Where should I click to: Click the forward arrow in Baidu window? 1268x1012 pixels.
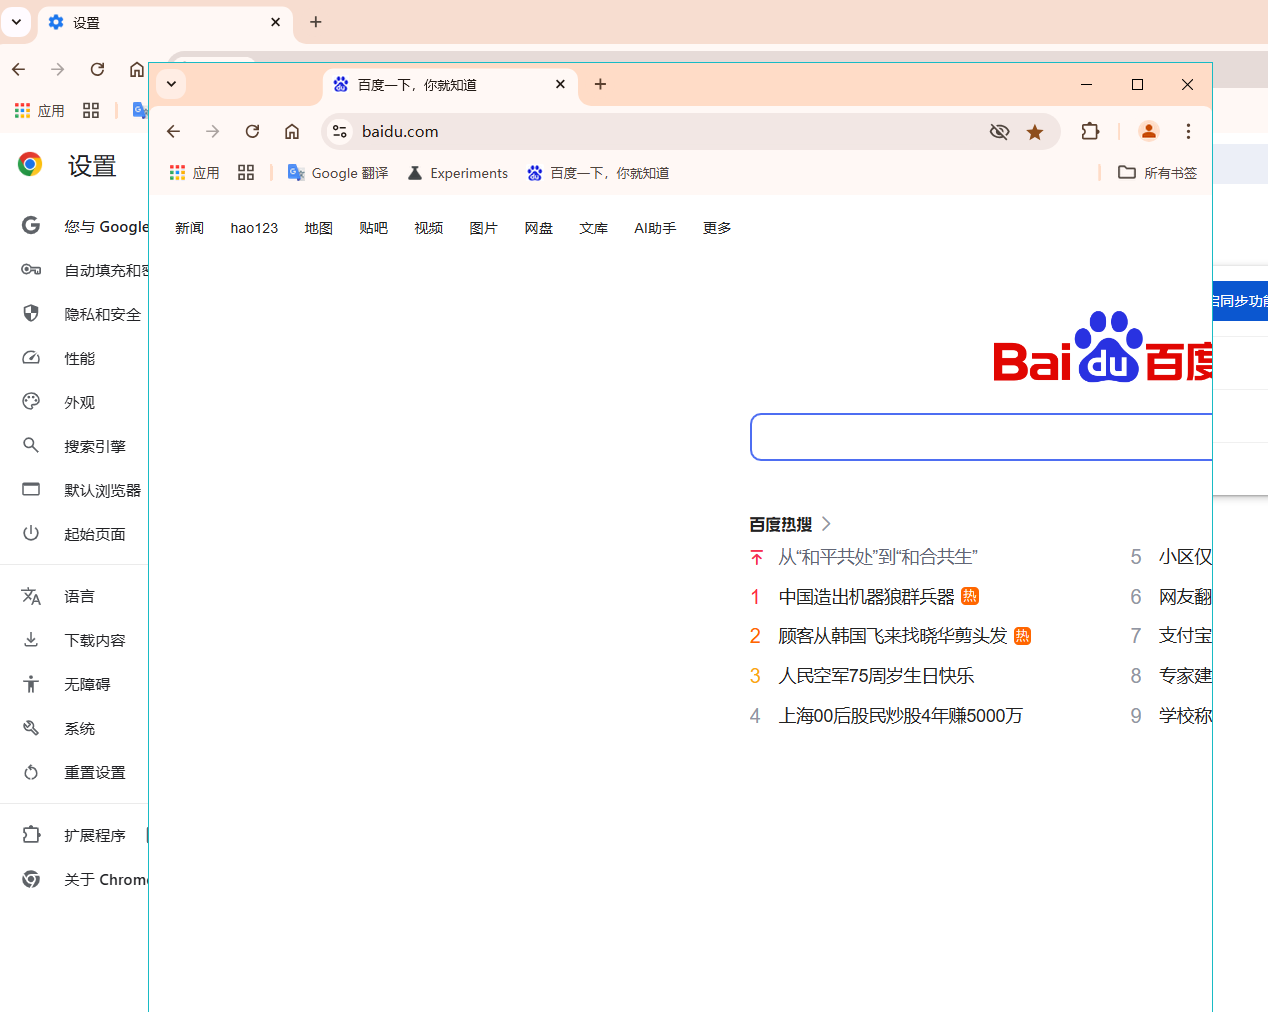(x=212, y=131)
